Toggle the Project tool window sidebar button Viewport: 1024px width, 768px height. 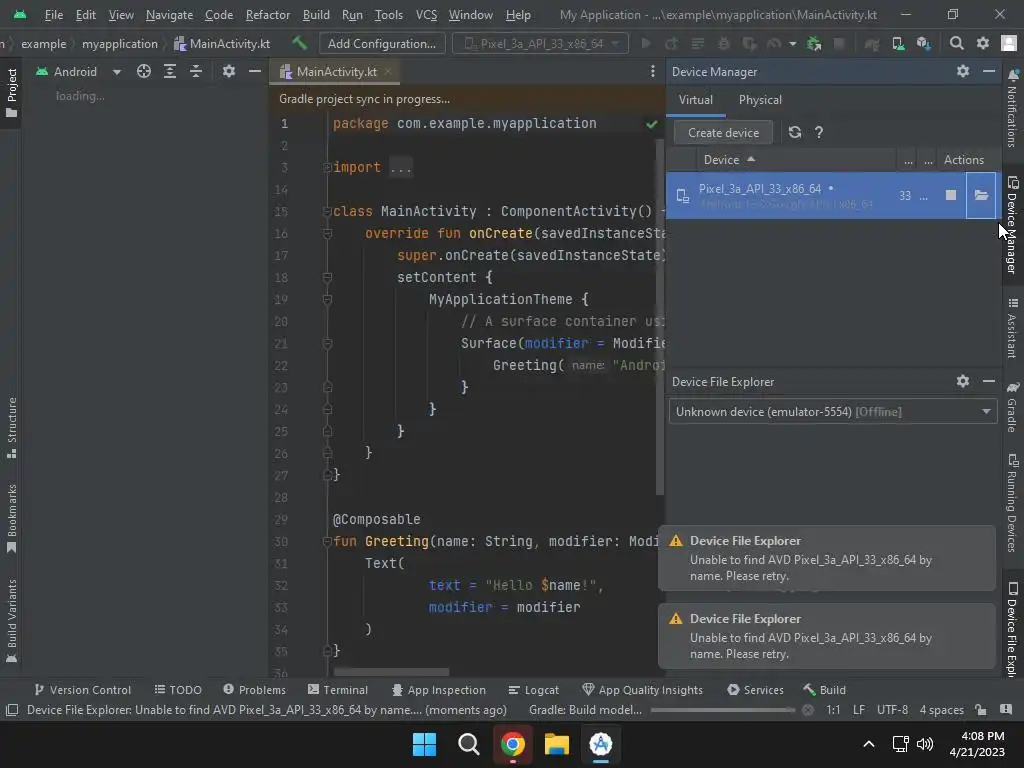pyautogui.click(x=12, y=93)
